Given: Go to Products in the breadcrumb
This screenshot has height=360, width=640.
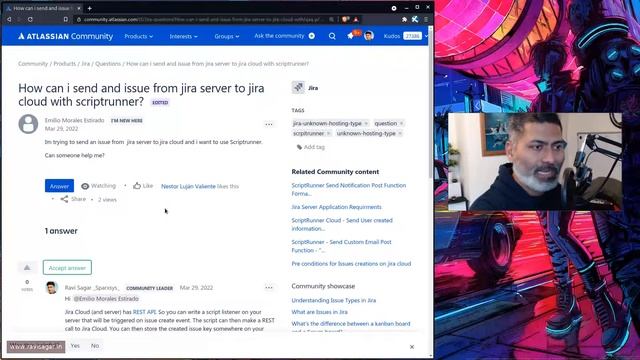Looking at the screenshot, I should (64, 64).
